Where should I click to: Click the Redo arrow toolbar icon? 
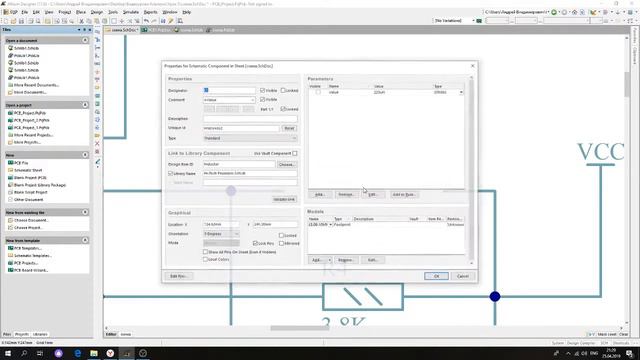[154, 21]
